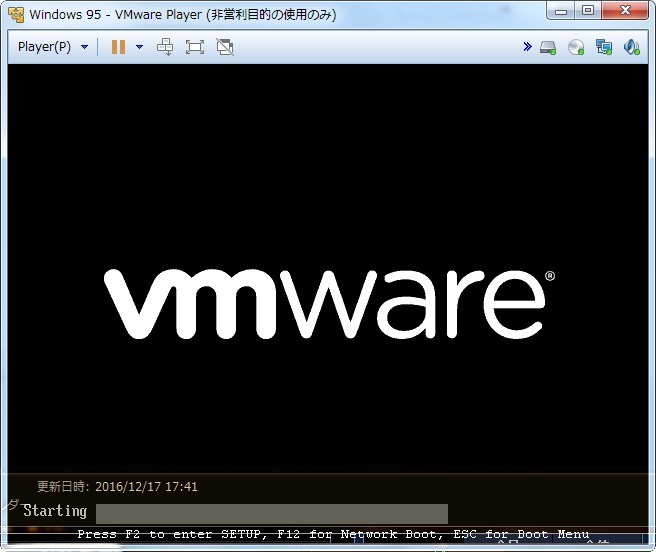This screenshot has width=656, height=552.
Task: Open the CD/DVD drive device icon
Action: point(576,47)
